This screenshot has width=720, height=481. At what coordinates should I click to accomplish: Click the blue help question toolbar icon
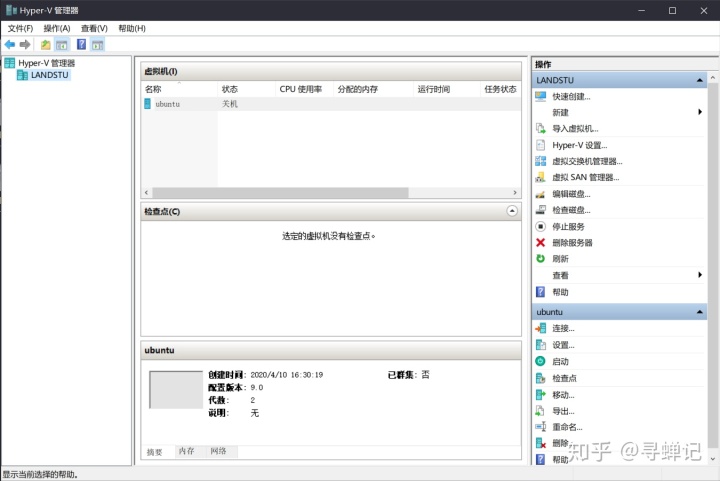[81, 45]
